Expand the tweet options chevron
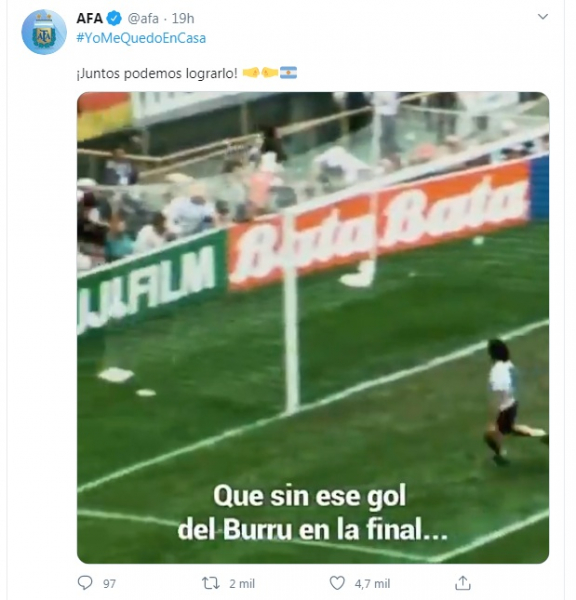This screenshot has width=576, height=600. [x=543, y=16]
